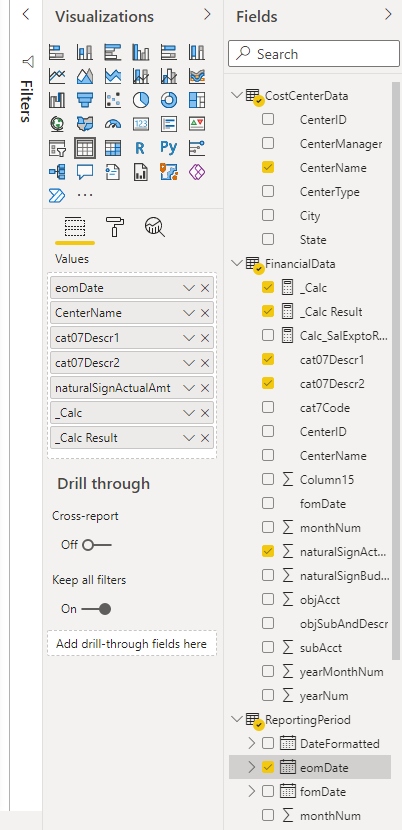Viewport: 402px width, 830px height.
Task: Tick the CenterManager field checkbox
Action: click(268, 143)
